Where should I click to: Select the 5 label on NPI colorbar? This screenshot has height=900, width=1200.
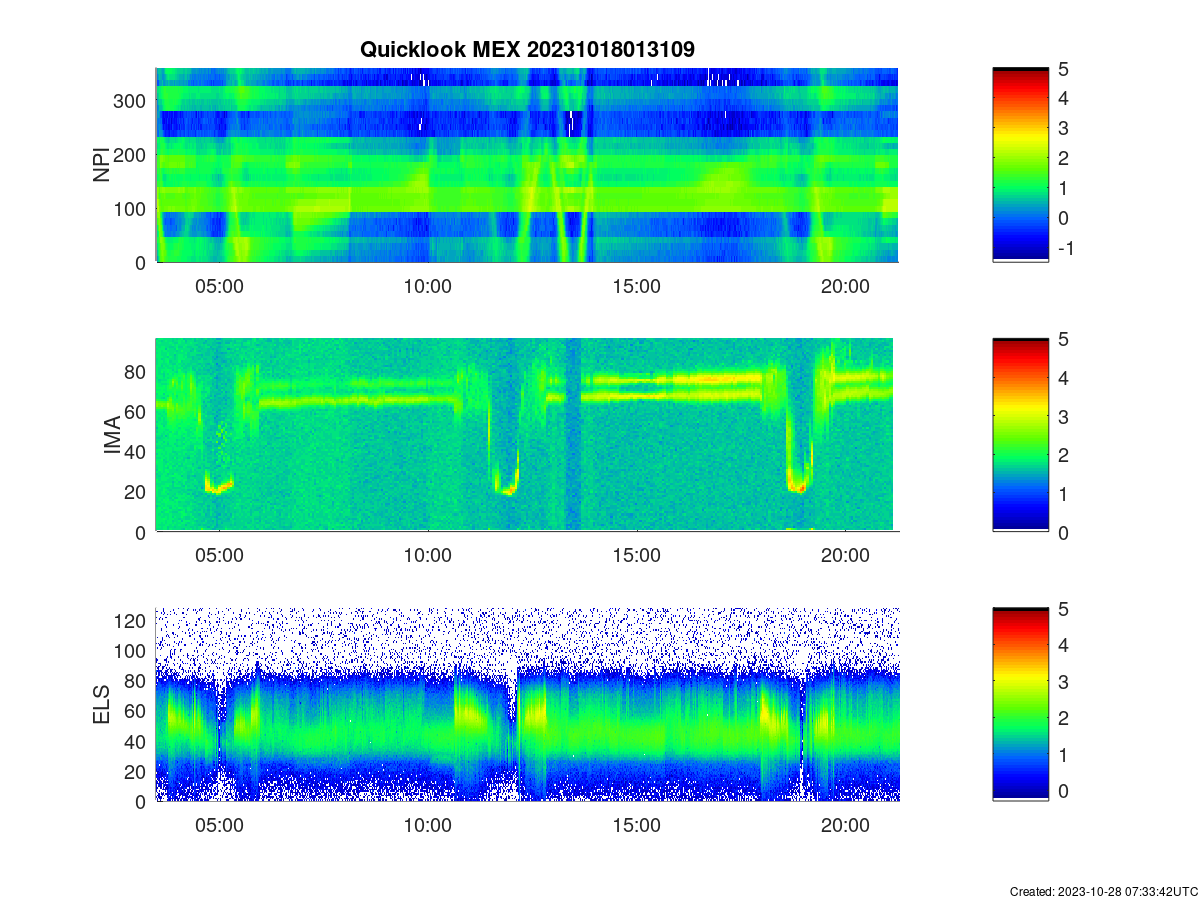(1064, 69)
